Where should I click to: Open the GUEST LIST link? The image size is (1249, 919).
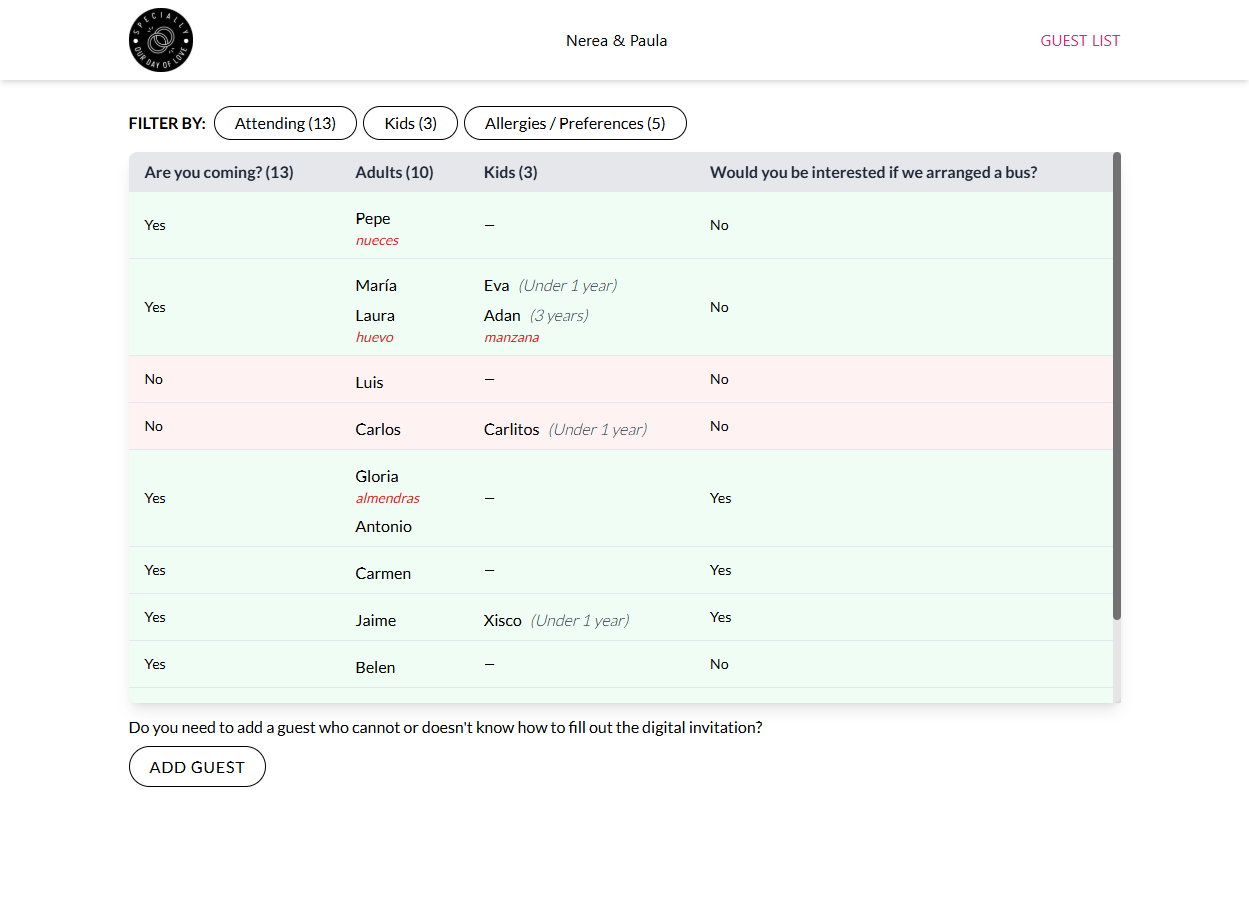(x=1080, y=41)
